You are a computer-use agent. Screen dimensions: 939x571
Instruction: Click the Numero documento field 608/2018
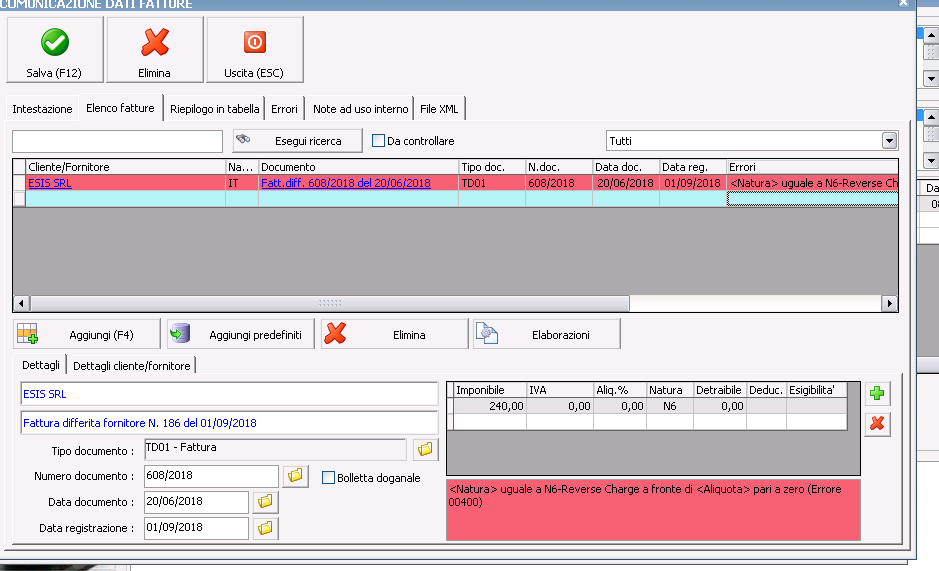click(211, 476)
